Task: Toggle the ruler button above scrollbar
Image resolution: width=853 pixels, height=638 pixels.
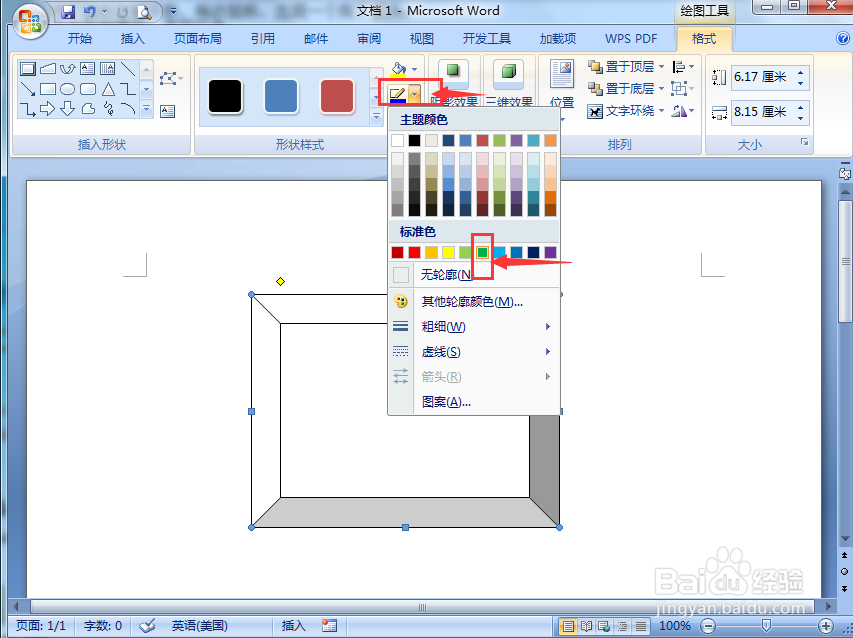Action: pyautogui.click(x=844, y=174)
